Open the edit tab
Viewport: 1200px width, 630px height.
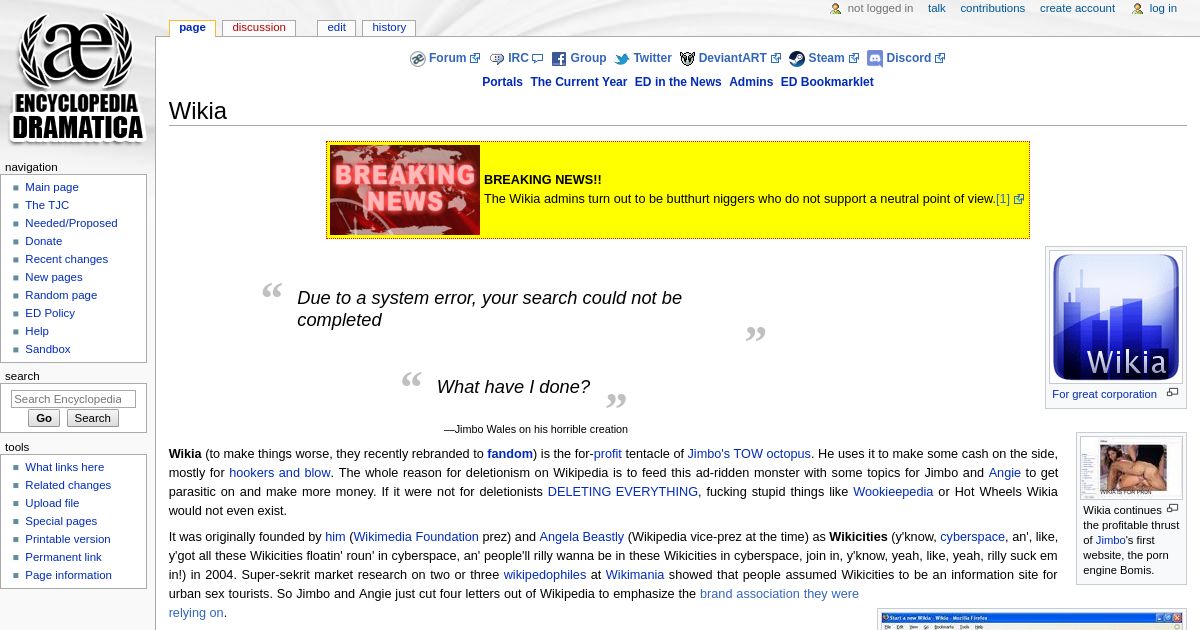pos(336,27)
